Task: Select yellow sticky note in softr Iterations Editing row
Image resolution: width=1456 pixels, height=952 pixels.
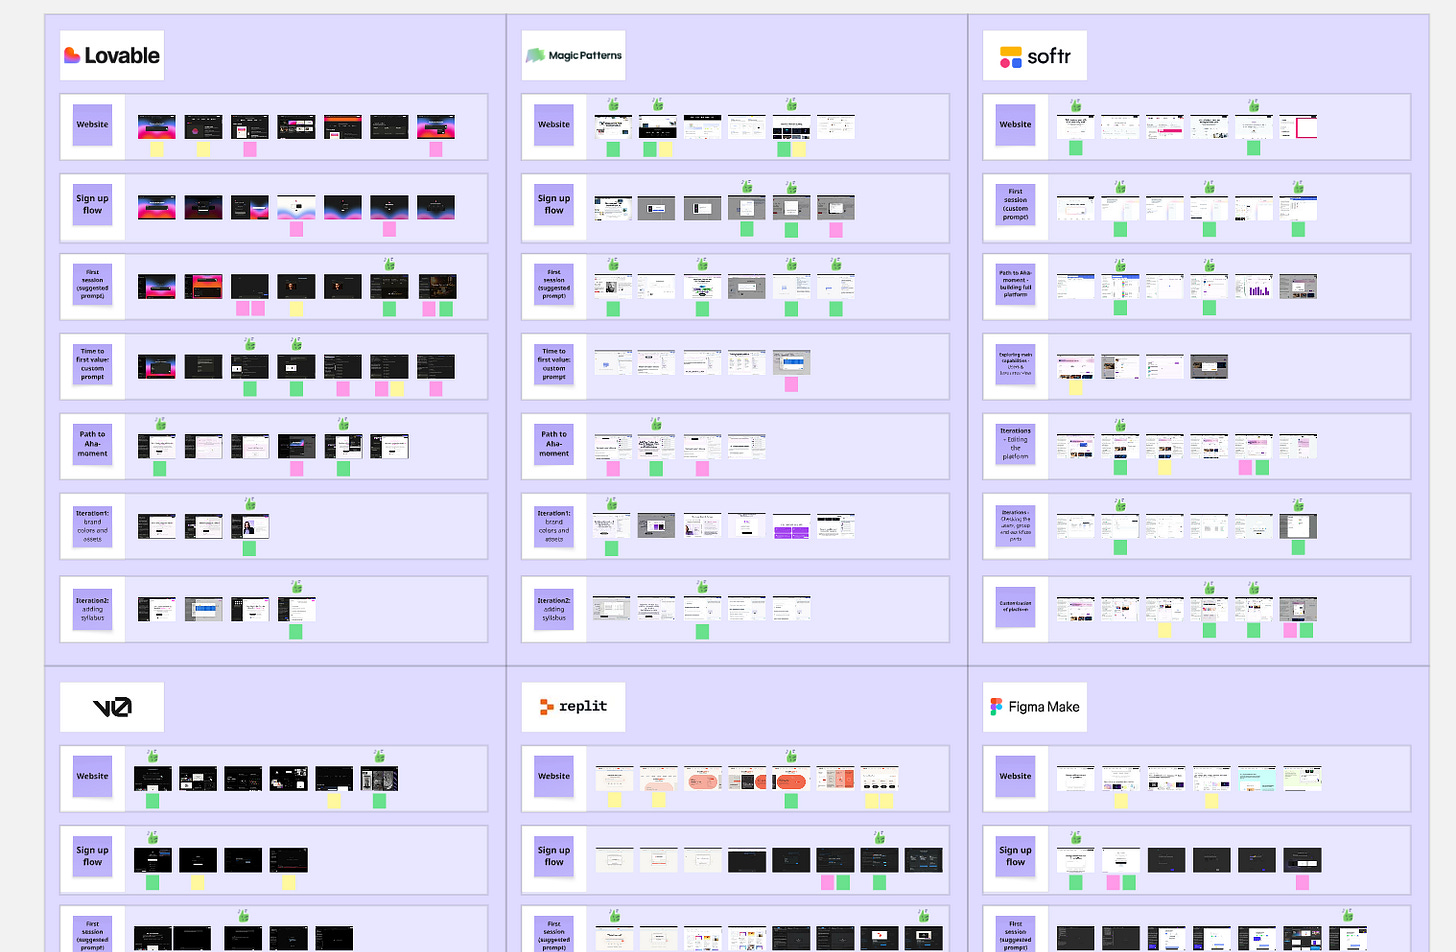Action: click(1164, 467)
